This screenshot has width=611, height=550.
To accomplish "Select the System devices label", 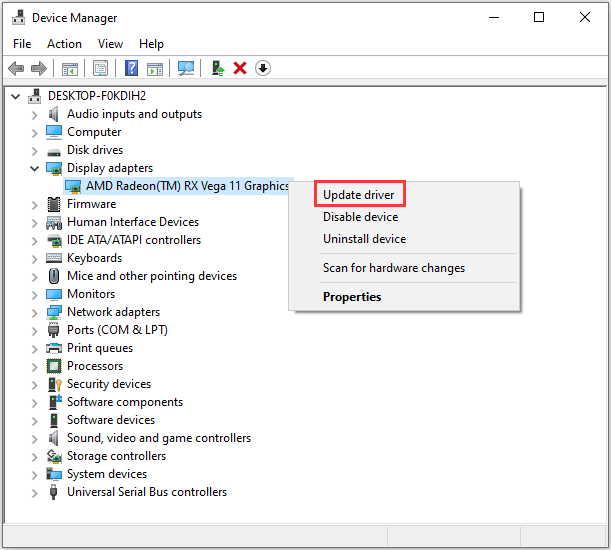I will (107, 474).
